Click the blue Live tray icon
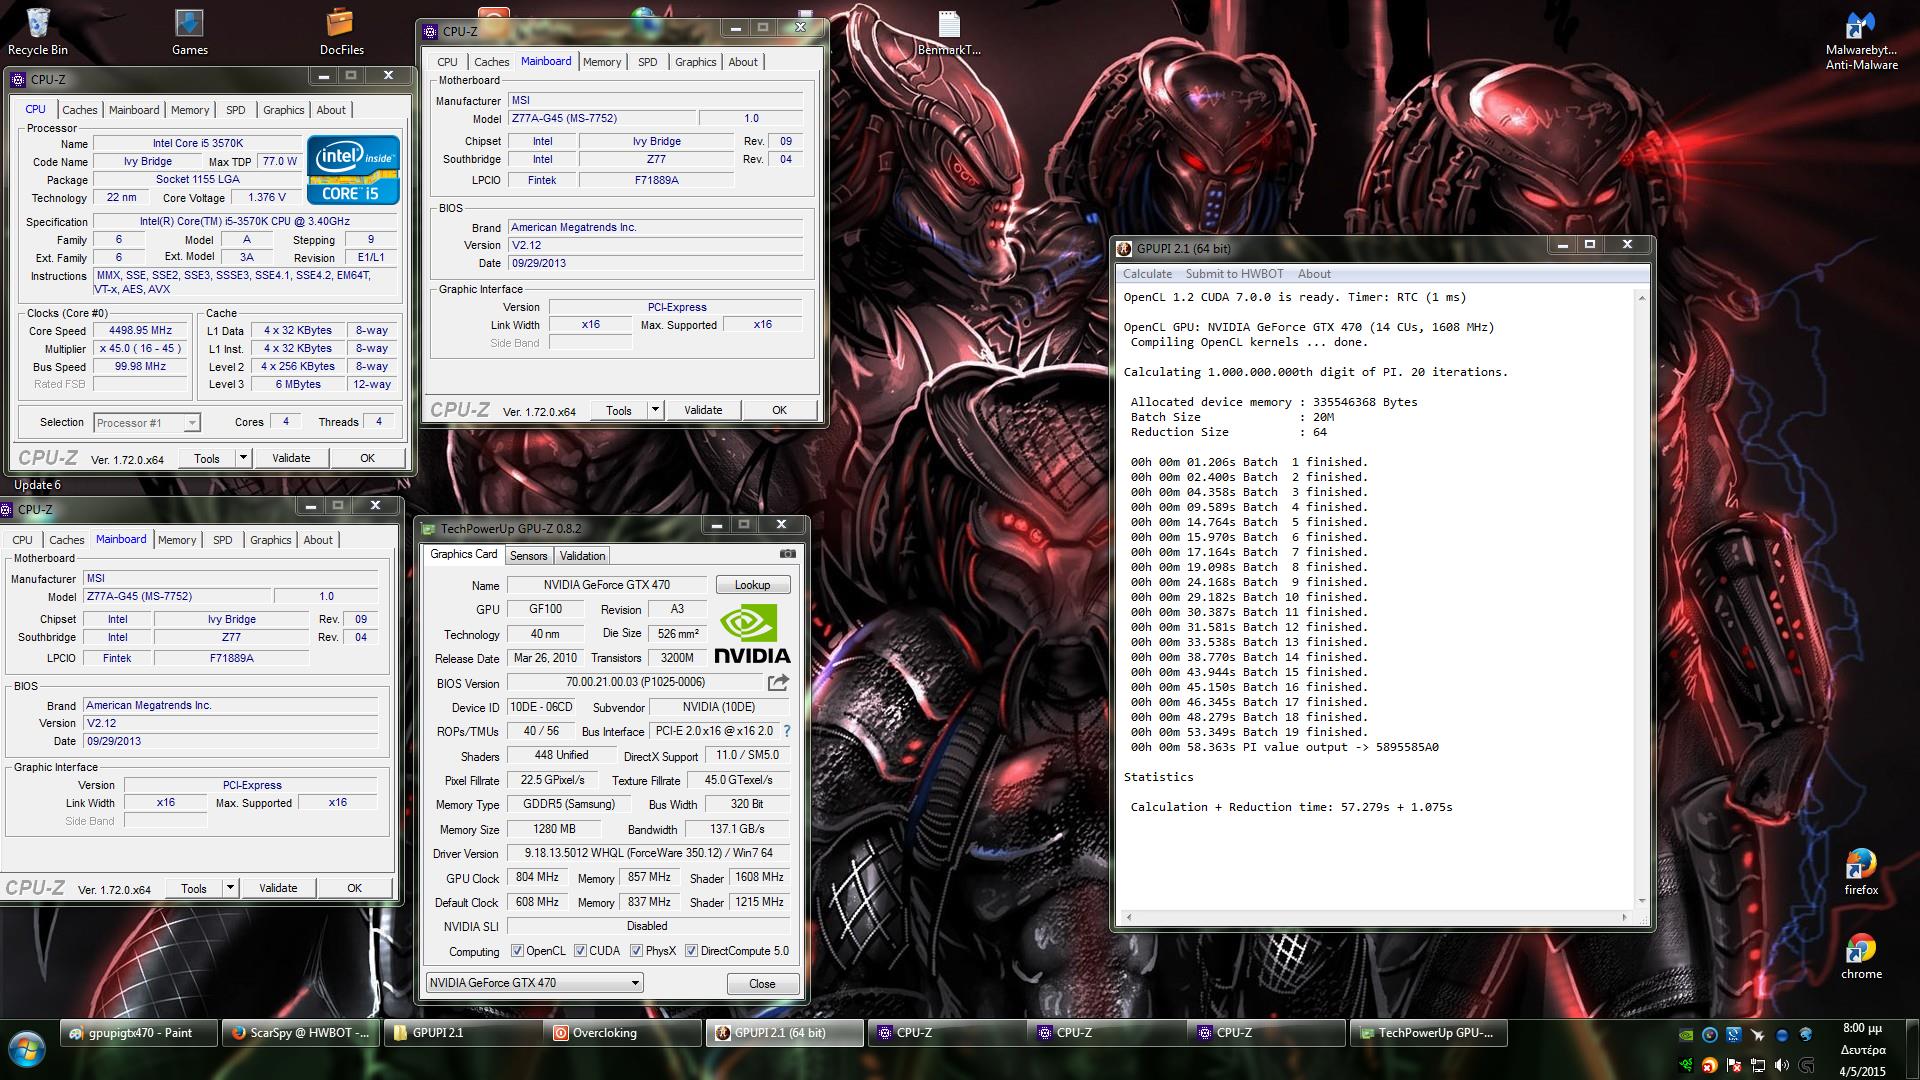 (1733, 1034)
